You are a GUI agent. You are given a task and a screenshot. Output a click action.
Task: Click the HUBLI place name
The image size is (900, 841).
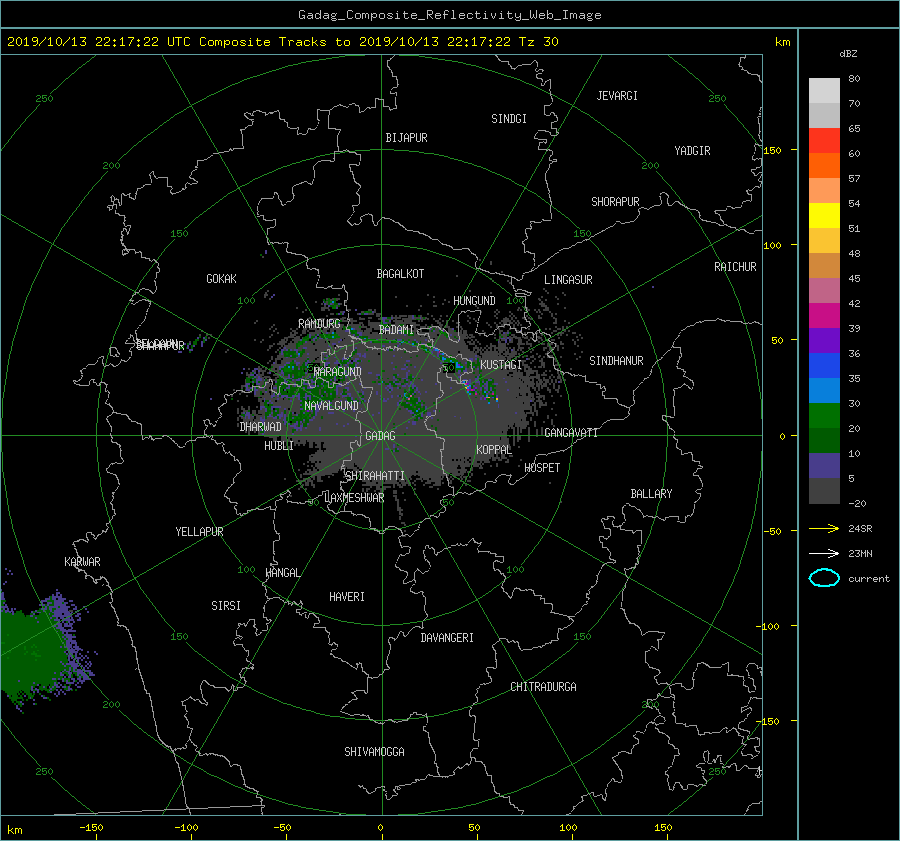[279, 446]
